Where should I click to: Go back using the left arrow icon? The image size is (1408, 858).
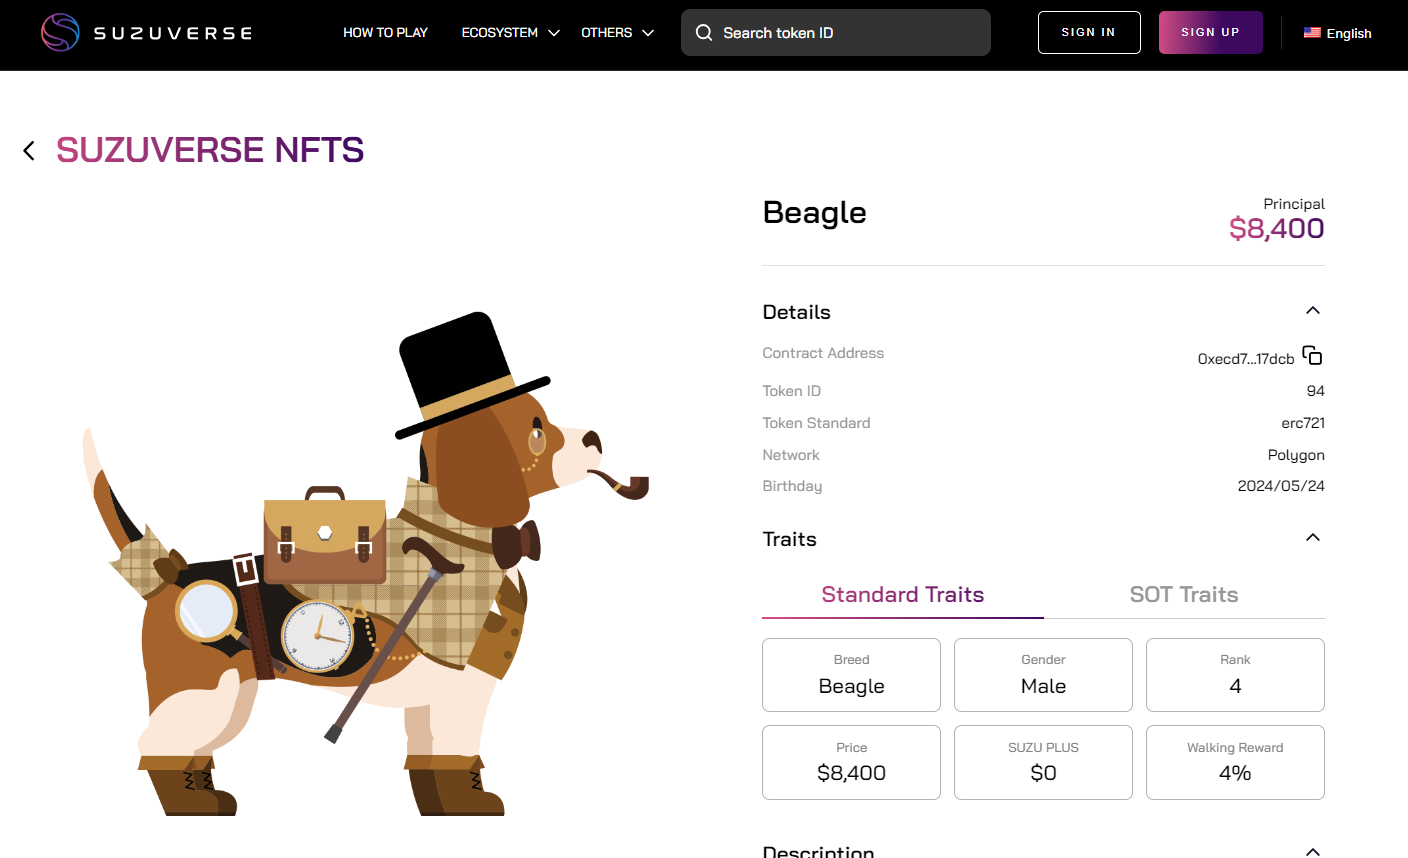coord(29,150)
